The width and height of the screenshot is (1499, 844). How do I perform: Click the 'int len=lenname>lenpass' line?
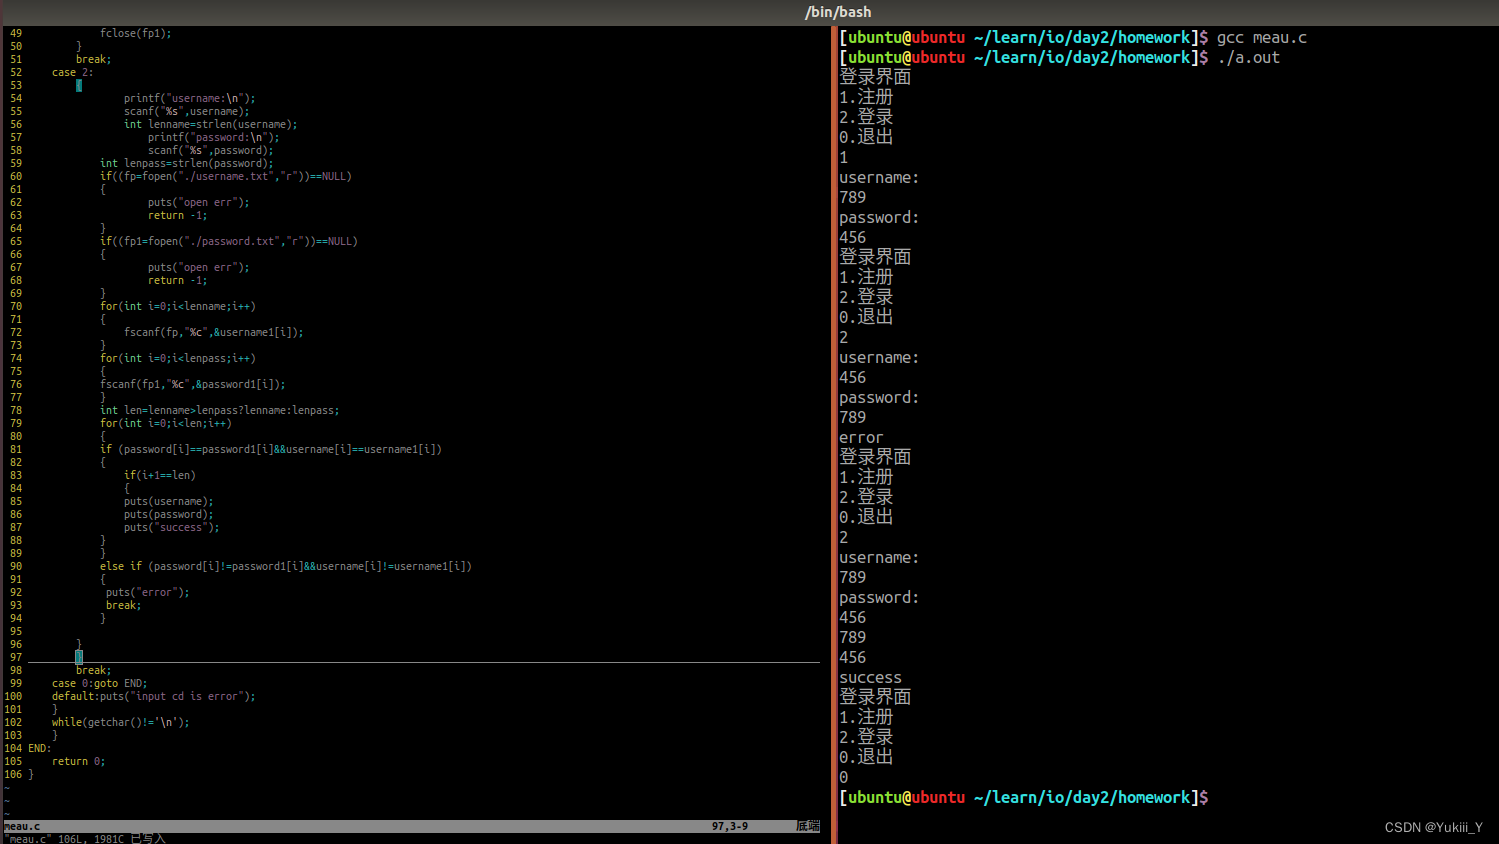point(220,410)
